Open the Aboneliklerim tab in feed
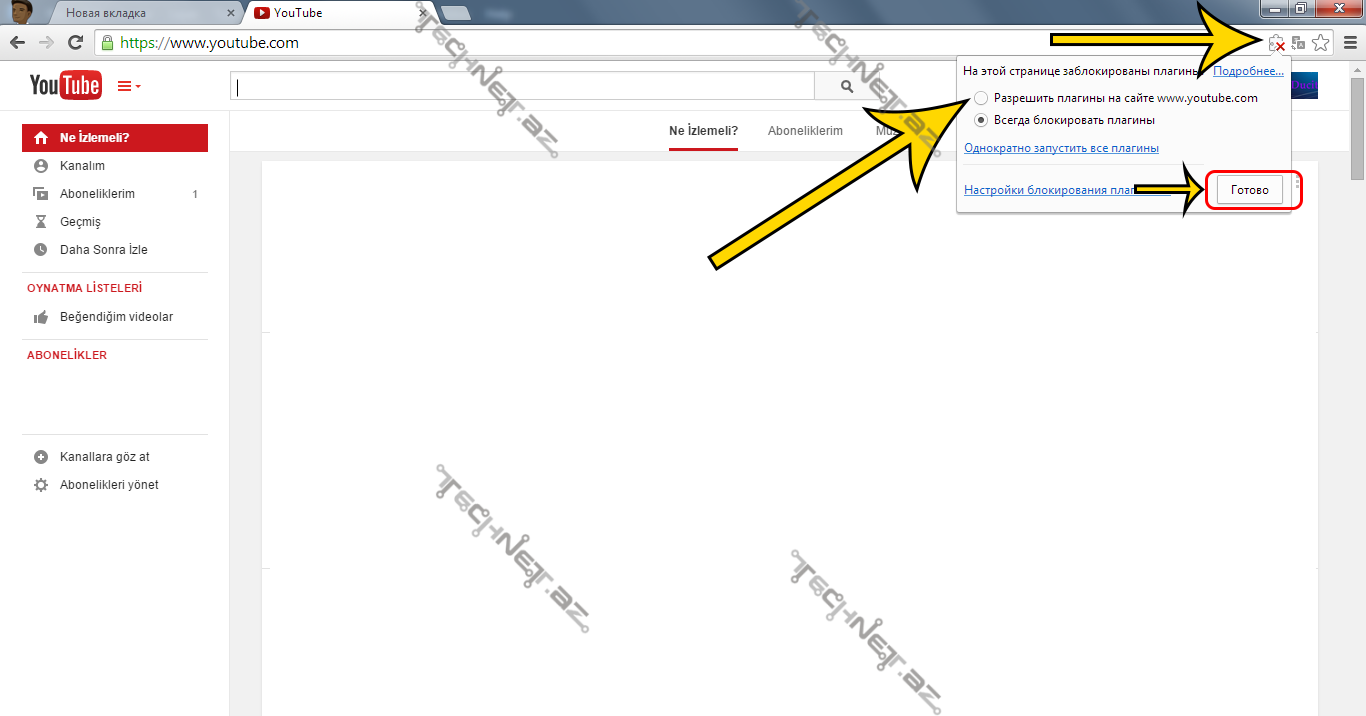 [x=805, y=131]
